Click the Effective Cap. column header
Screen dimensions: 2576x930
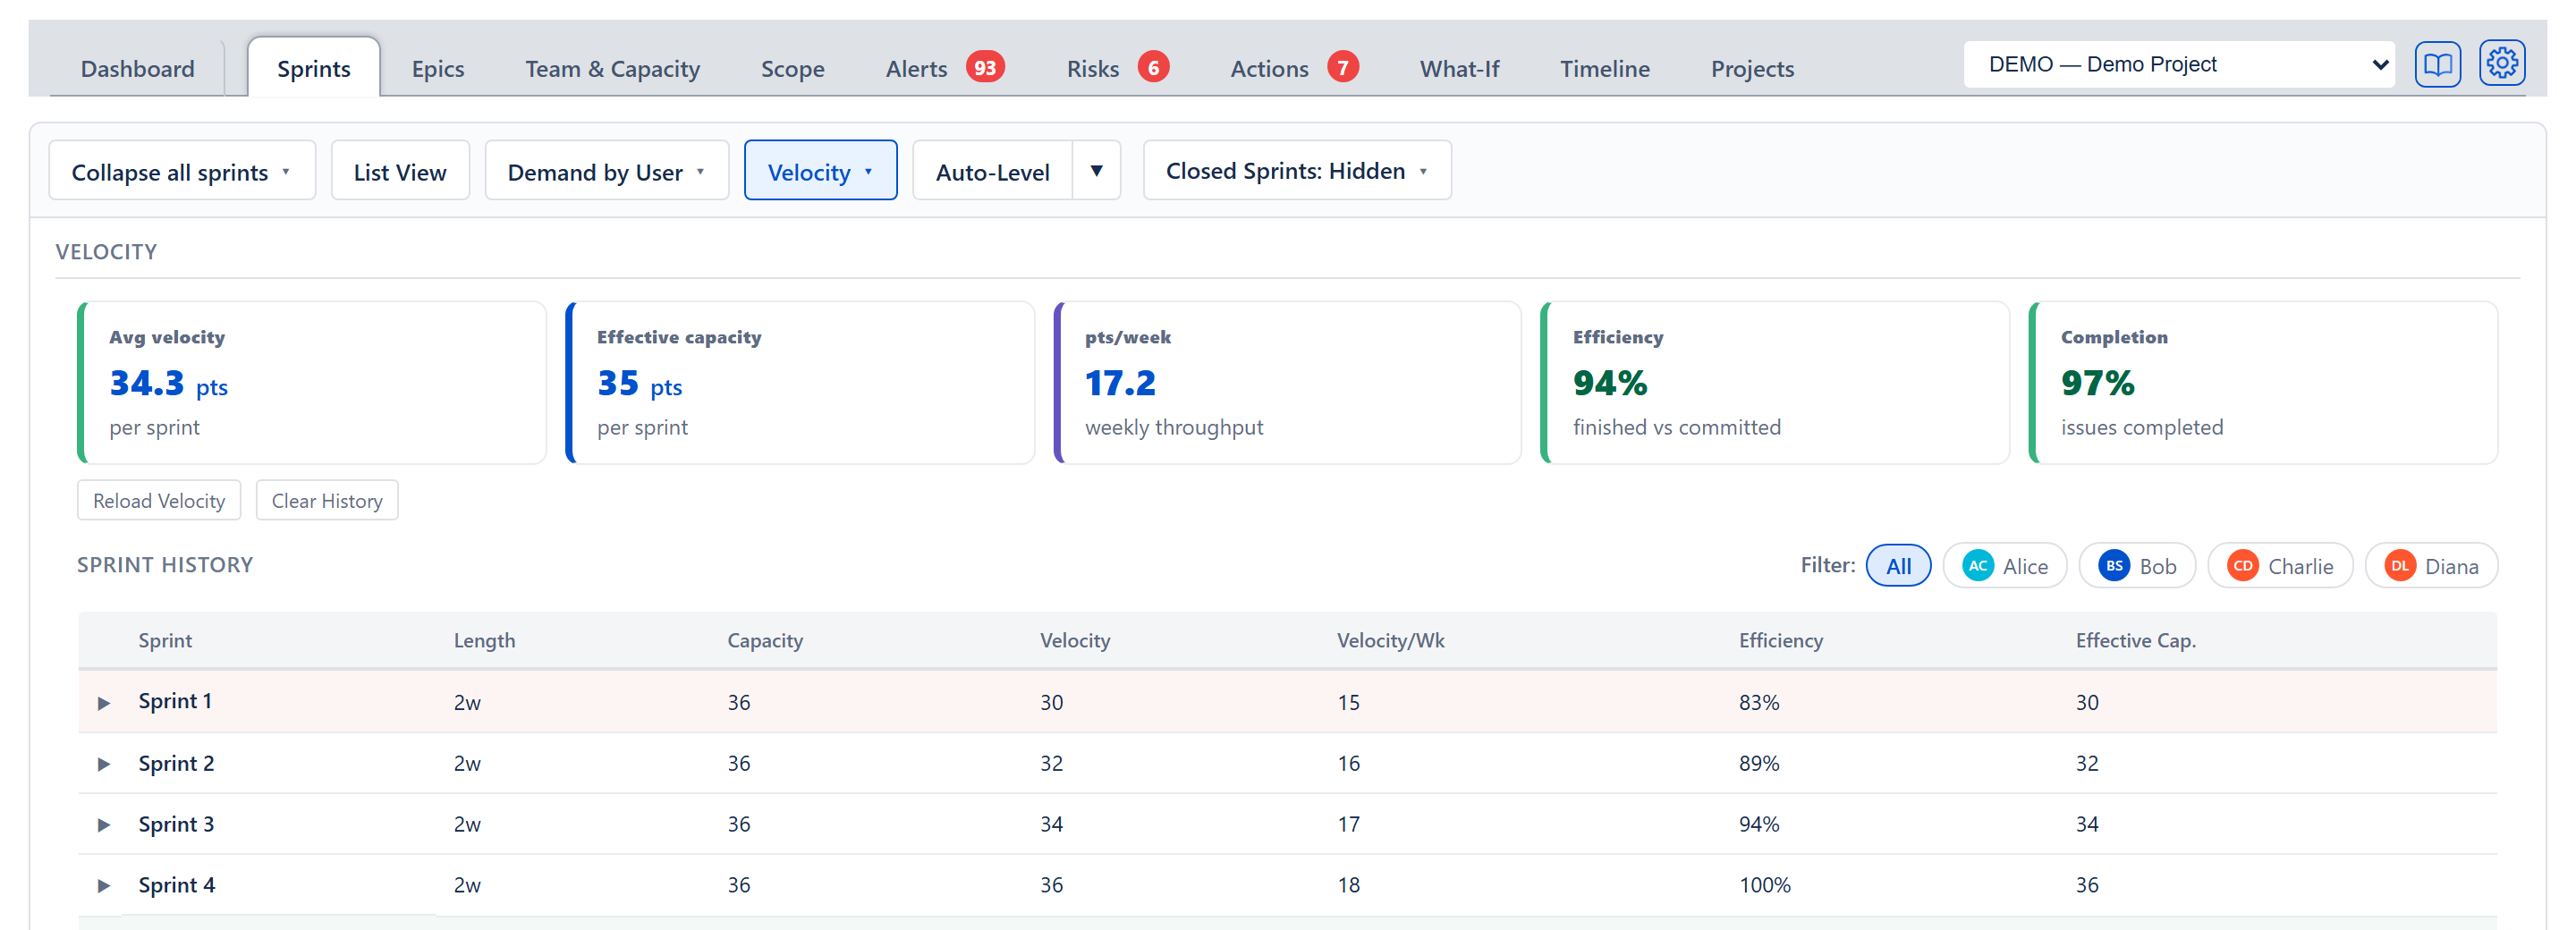2135,641
